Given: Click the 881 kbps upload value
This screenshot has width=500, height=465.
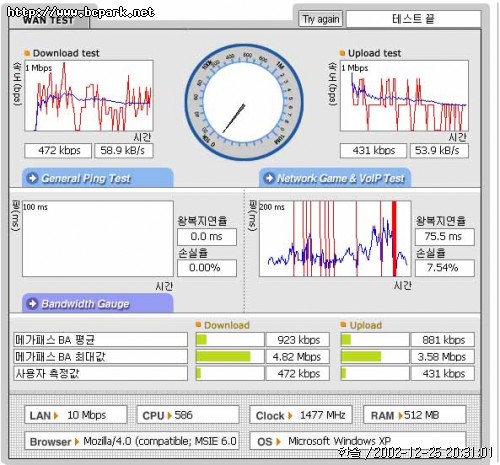Looking at the screenshot, I should (x=443, y=340).
